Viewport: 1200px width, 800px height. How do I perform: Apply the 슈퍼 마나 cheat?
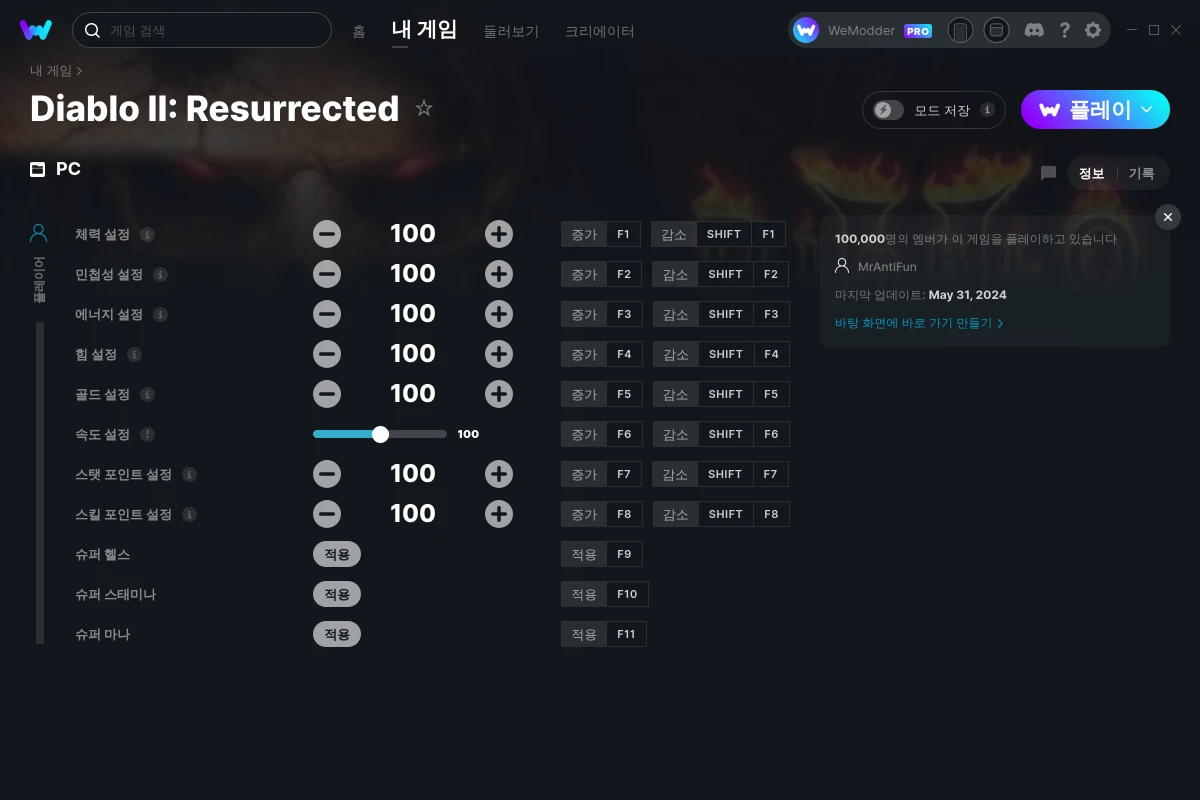[337, 634]
